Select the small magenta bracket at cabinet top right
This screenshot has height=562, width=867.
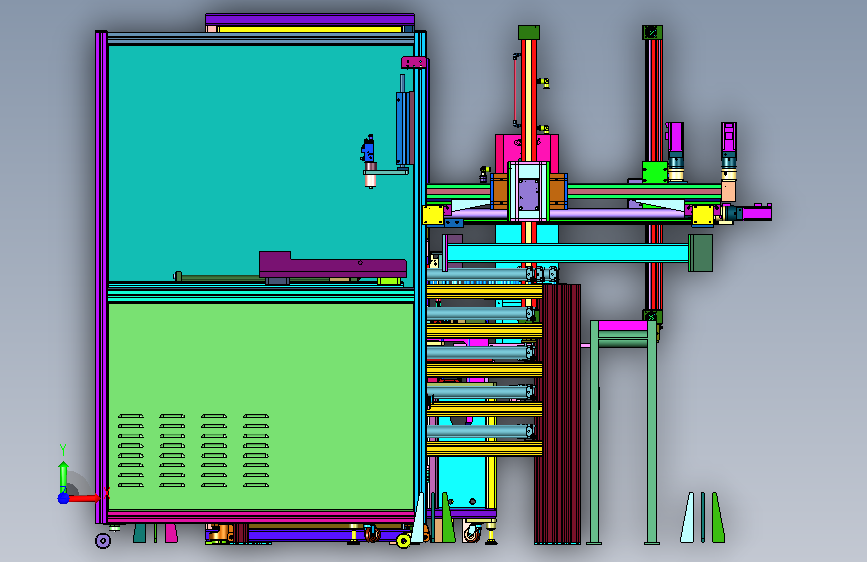[414, 63]
